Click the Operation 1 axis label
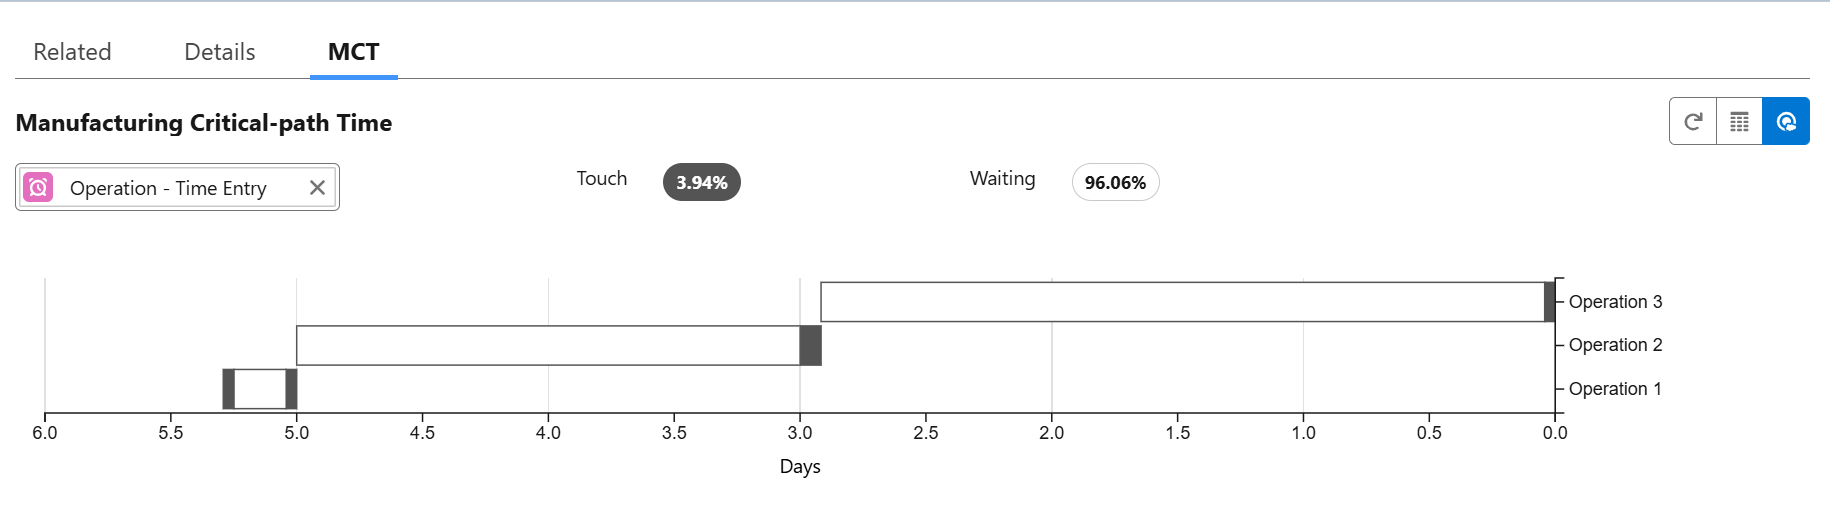 point(1615,389)
